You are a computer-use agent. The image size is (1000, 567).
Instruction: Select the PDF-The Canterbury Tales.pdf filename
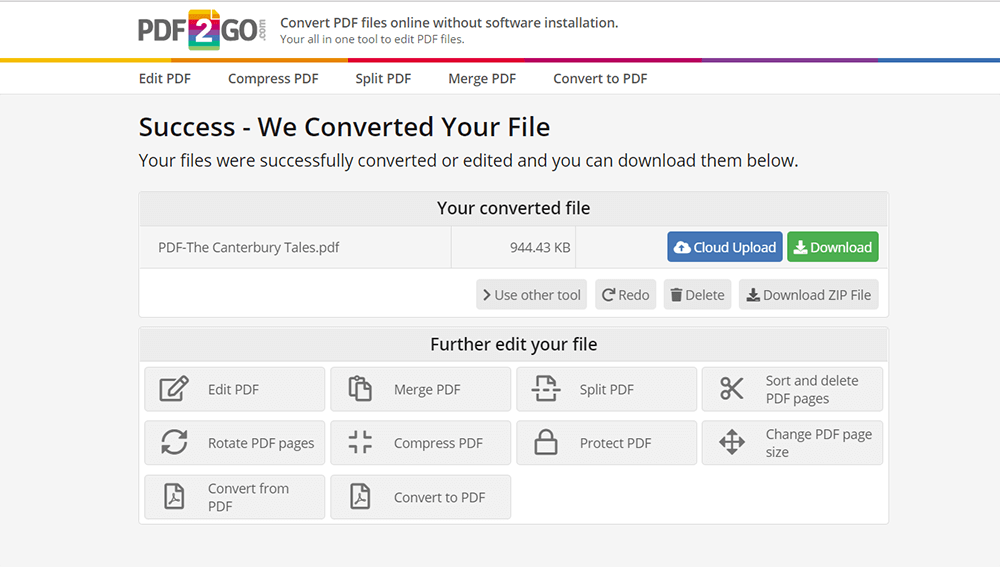pos(248,247)
